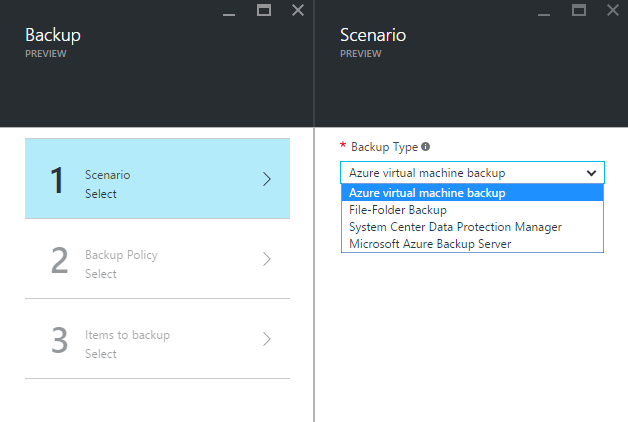Click the Scenario blade title
This screenshot has width=628, height=422.
click(x=373, y=35)
